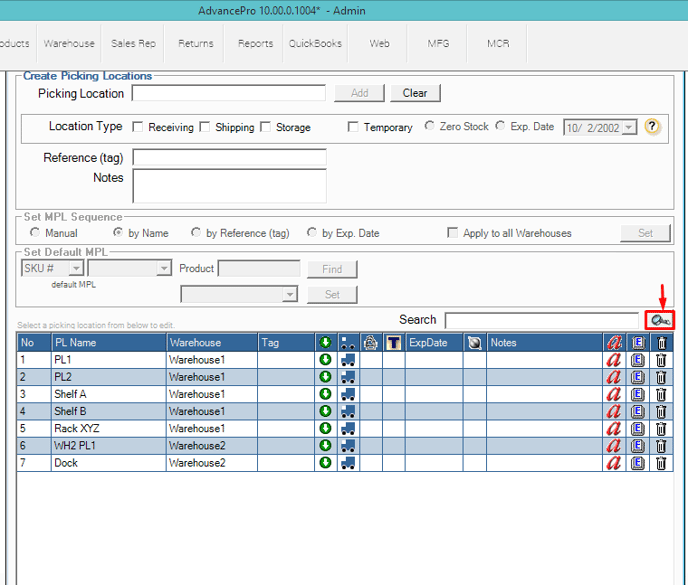688x585 pixels.
Task: Tick the Temporary checkbox
Action: click(353, 127)
